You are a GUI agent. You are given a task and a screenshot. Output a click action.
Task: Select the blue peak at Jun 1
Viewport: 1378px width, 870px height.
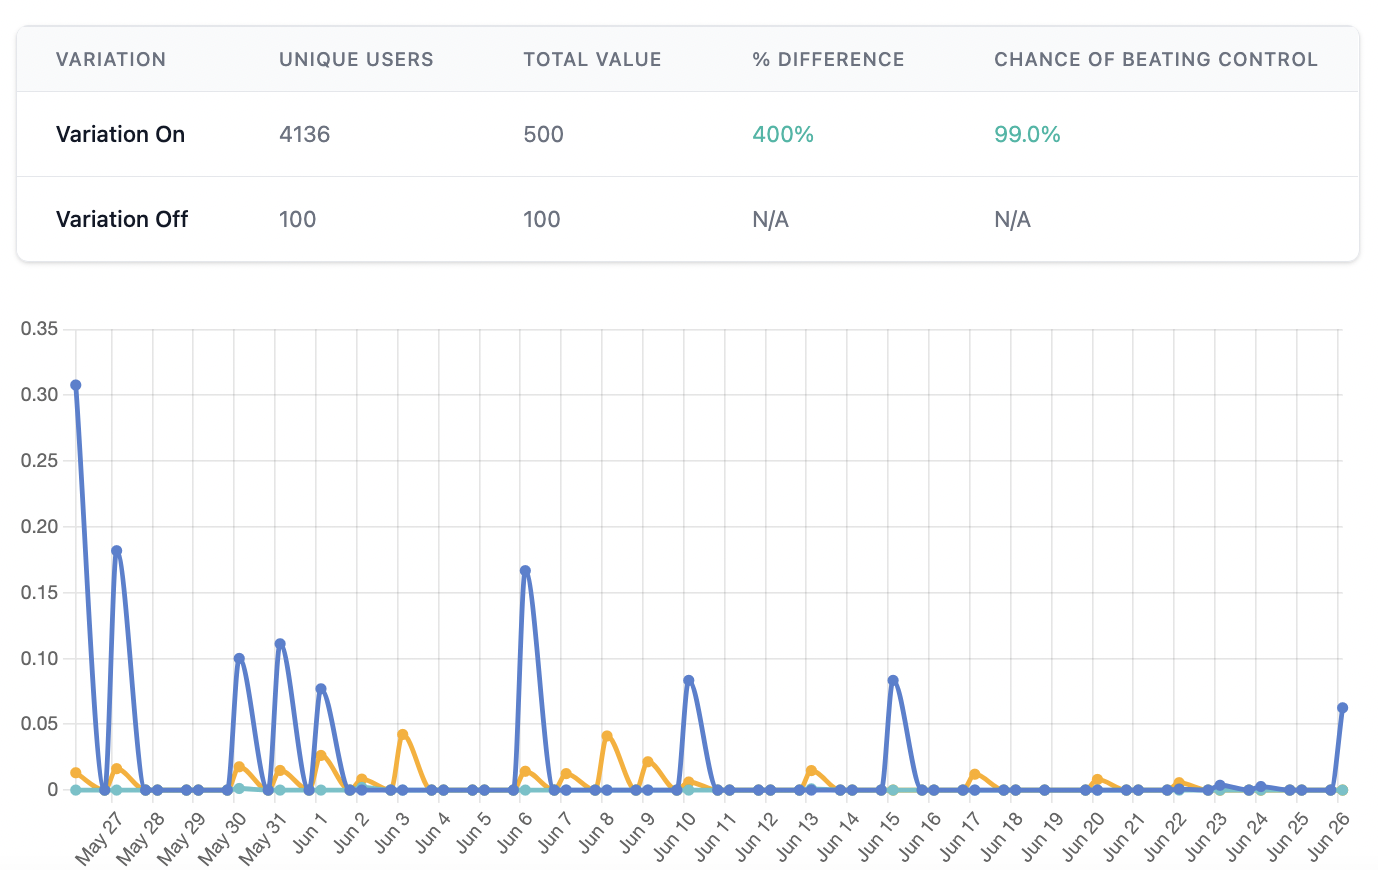point(321,689)
